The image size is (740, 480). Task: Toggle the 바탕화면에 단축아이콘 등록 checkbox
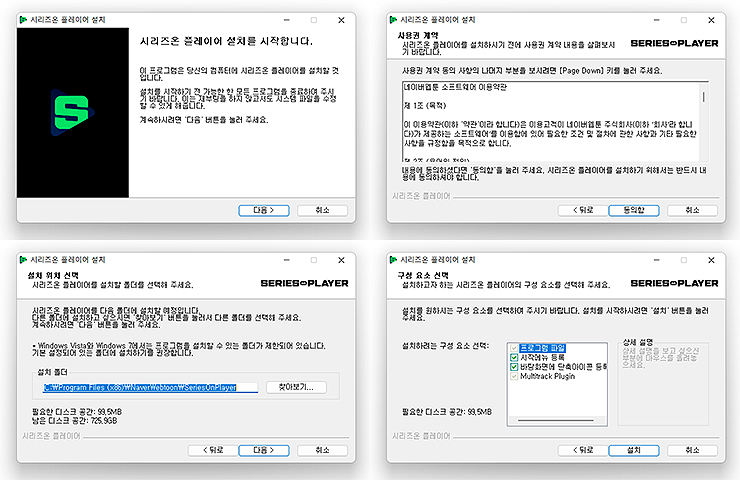pyautogui.click(x=514, y=367)
